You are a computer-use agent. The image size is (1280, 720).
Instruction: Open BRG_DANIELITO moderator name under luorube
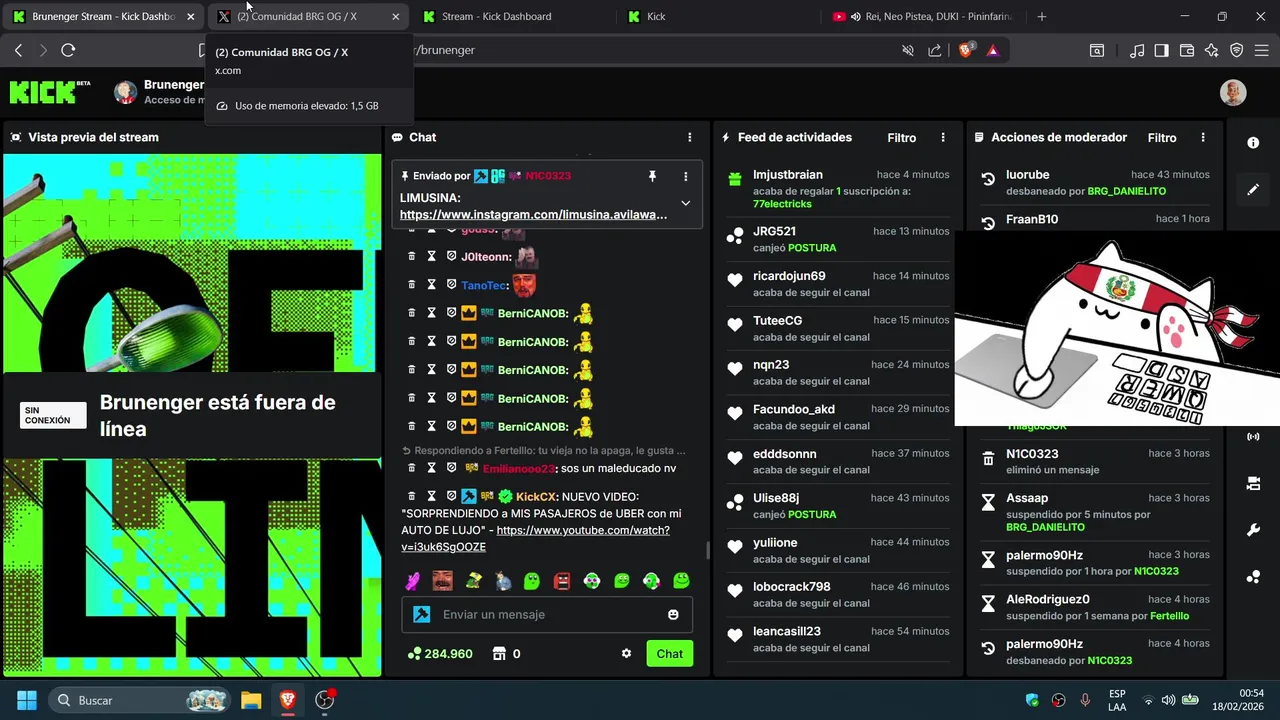point(1126,191)
